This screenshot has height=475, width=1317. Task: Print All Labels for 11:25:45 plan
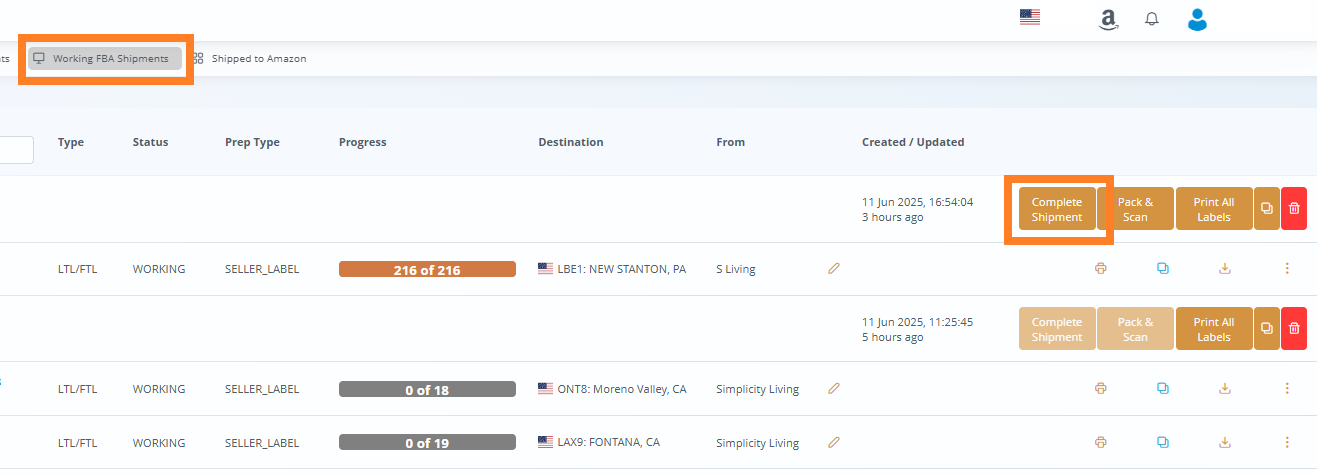[x=1213, y=329]
